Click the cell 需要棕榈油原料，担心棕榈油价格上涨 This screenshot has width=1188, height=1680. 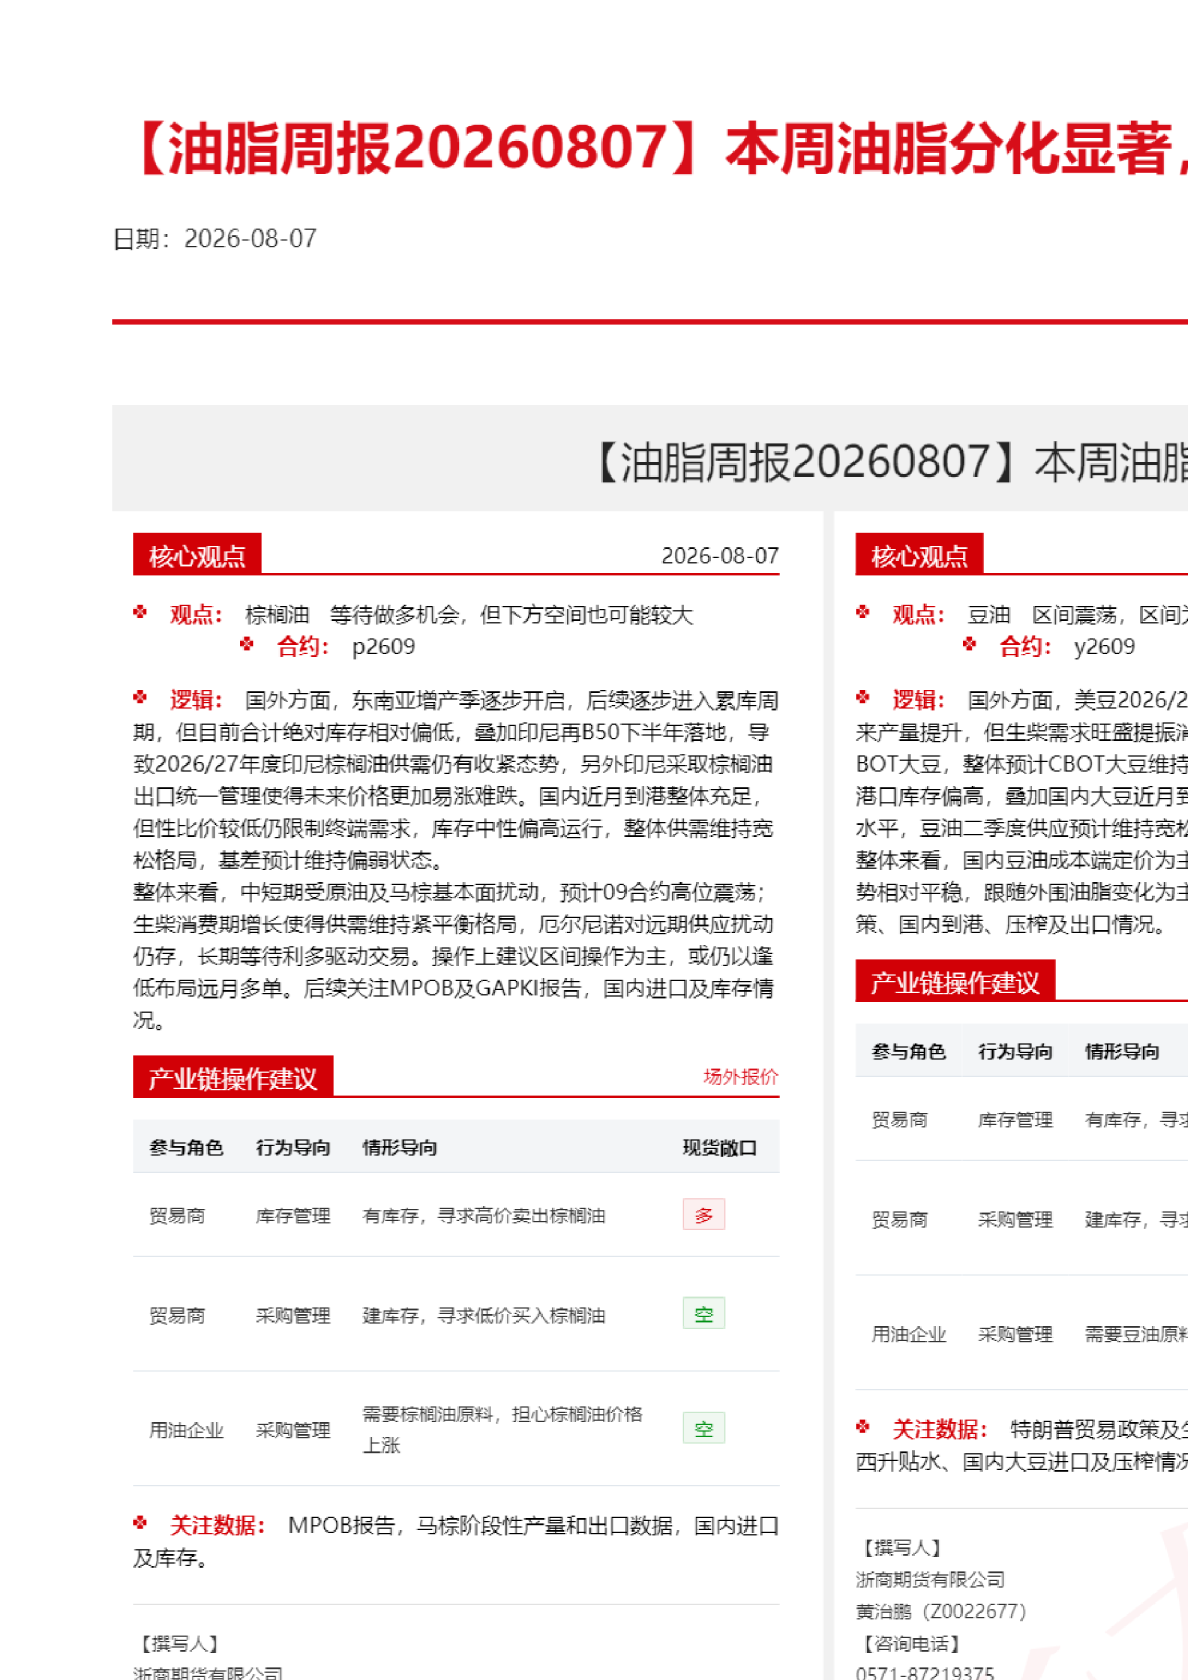click(x=502, y=1429)
